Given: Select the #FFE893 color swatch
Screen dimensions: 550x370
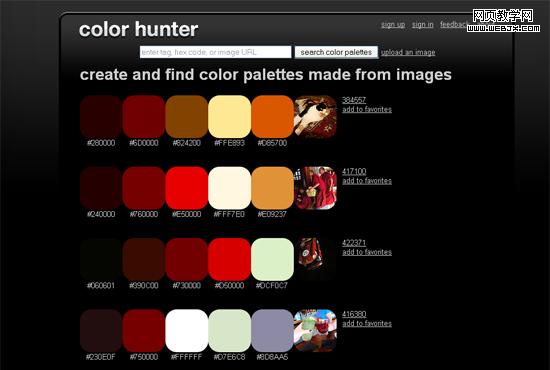Looking at the screenshot, I should pyautogui.click(x=229, y=117).
